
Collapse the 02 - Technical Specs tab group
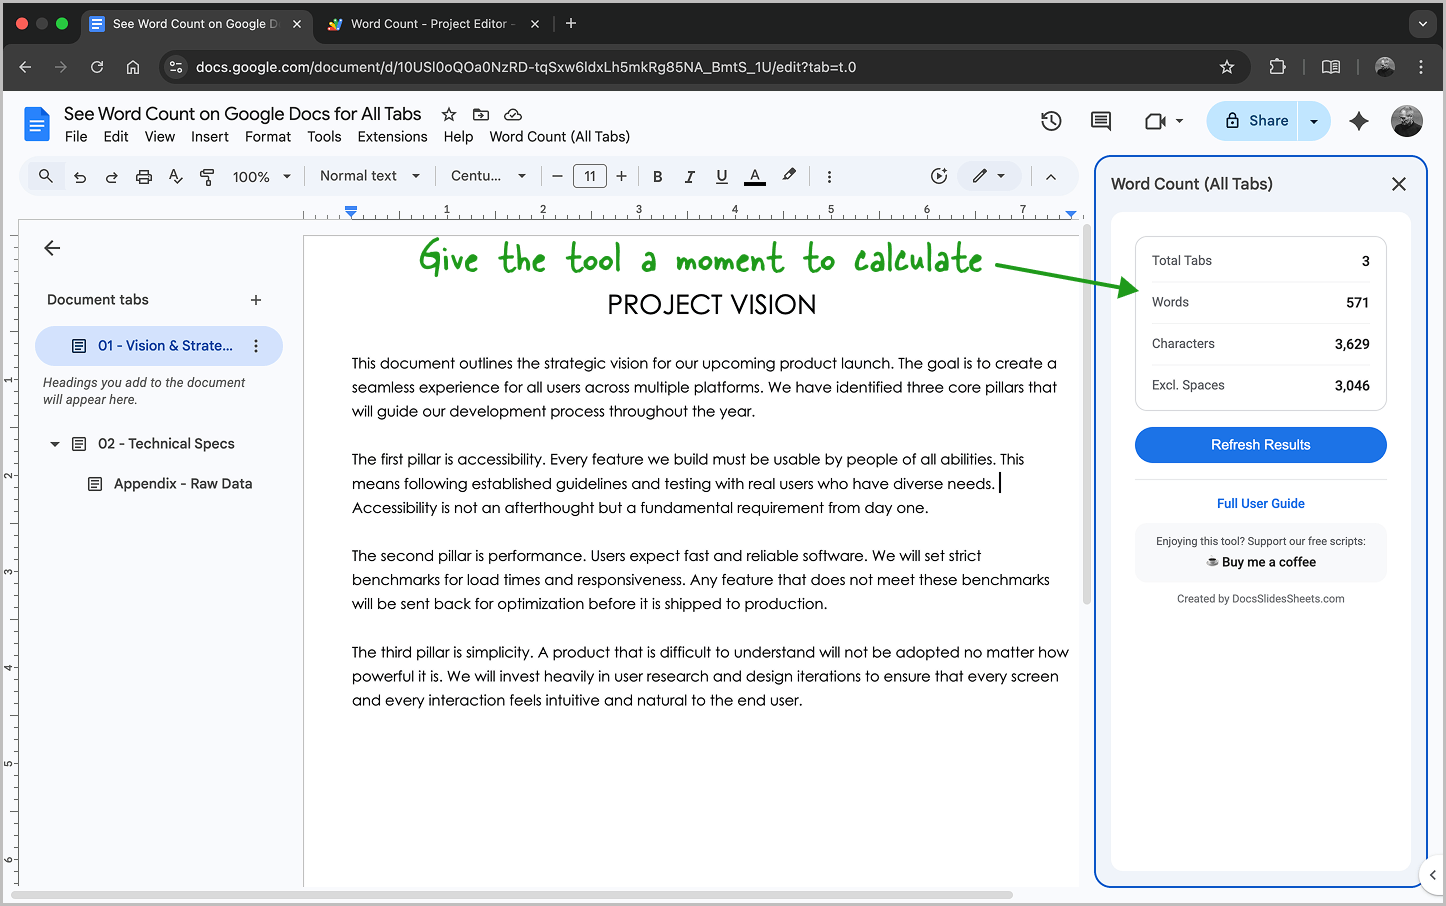click(x=54, y=443)
